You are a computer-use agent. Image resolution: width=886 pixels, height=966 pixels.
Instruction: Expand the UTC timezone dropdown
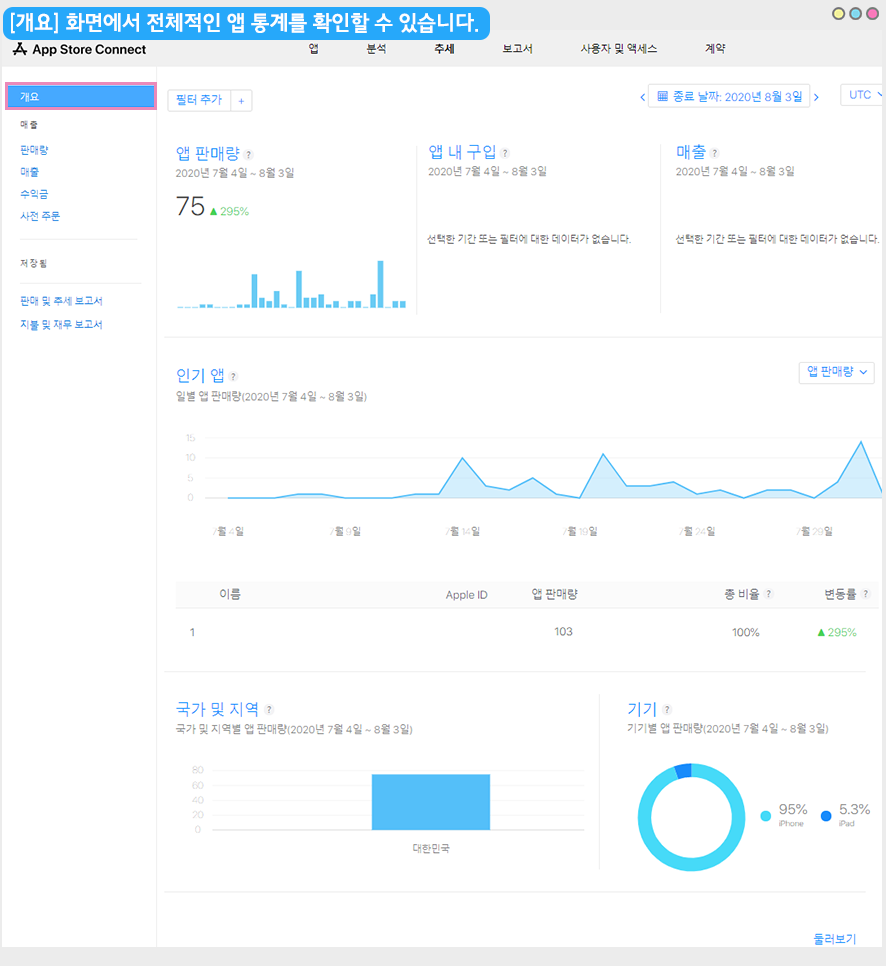click(x=864, y=95)
